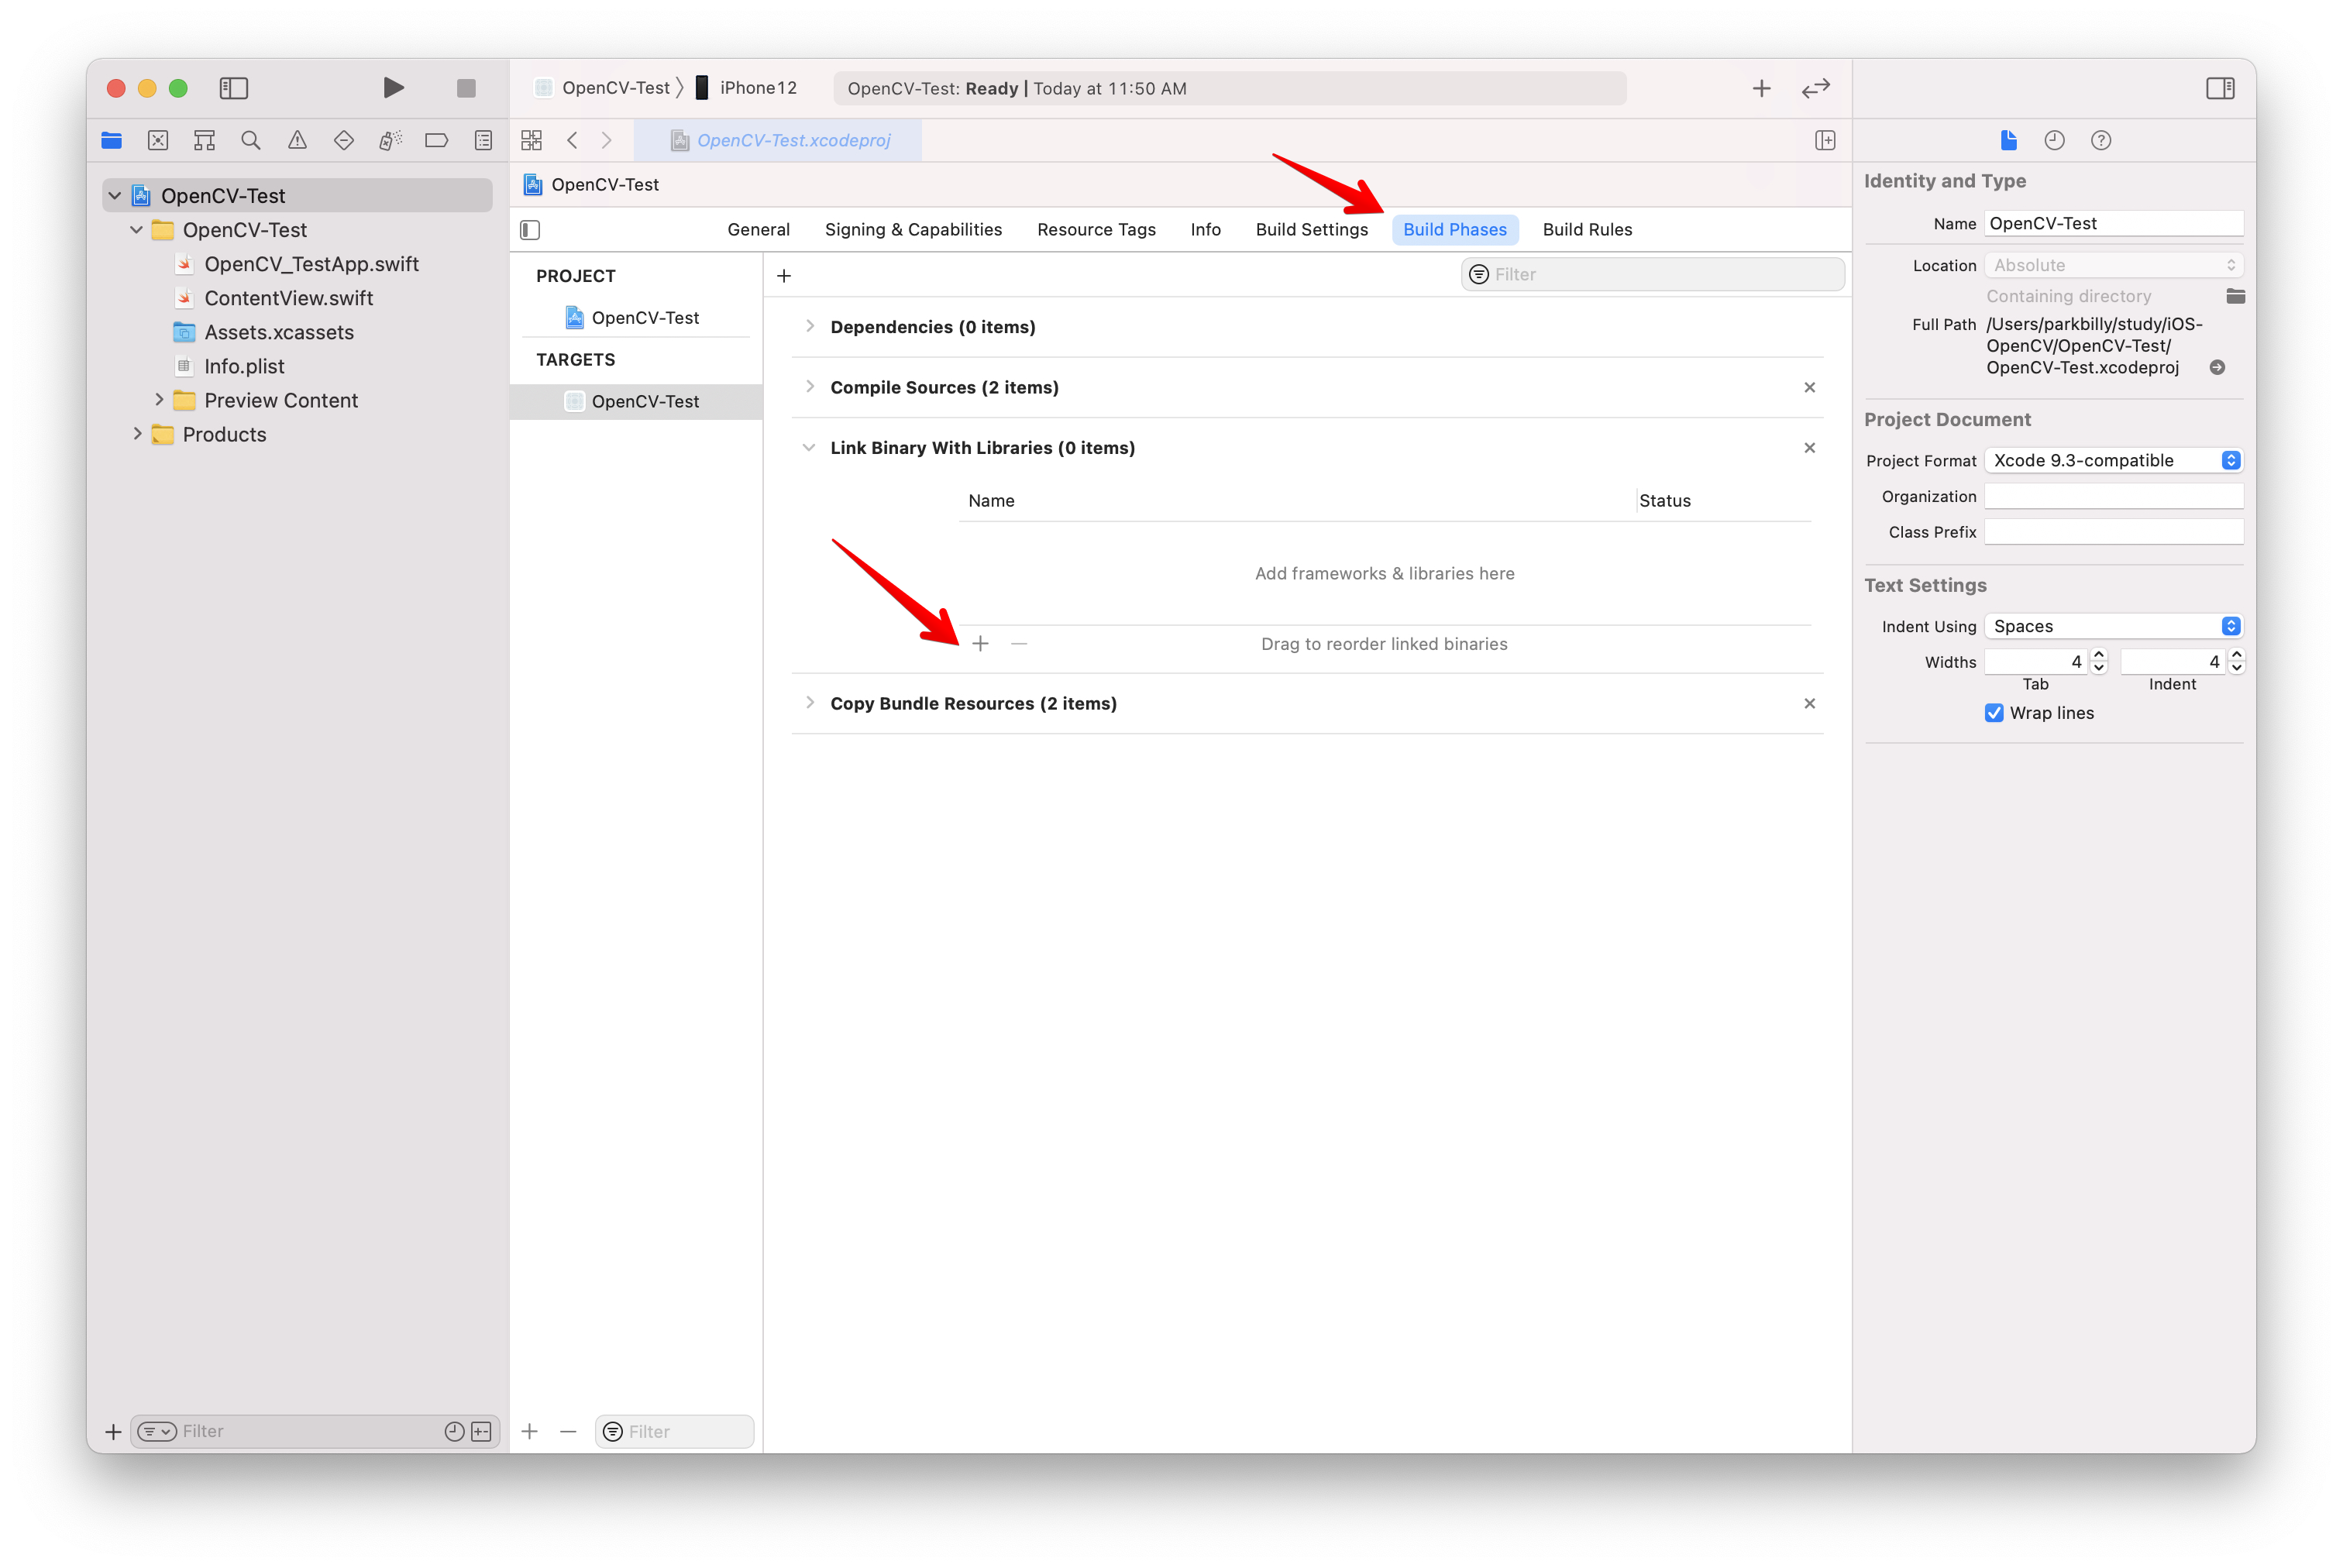Image resolution: width=2343 pixels, height=1568 pixels.
Task: Choose the iPhone12 run destination
Action: (x=746, y=88)
